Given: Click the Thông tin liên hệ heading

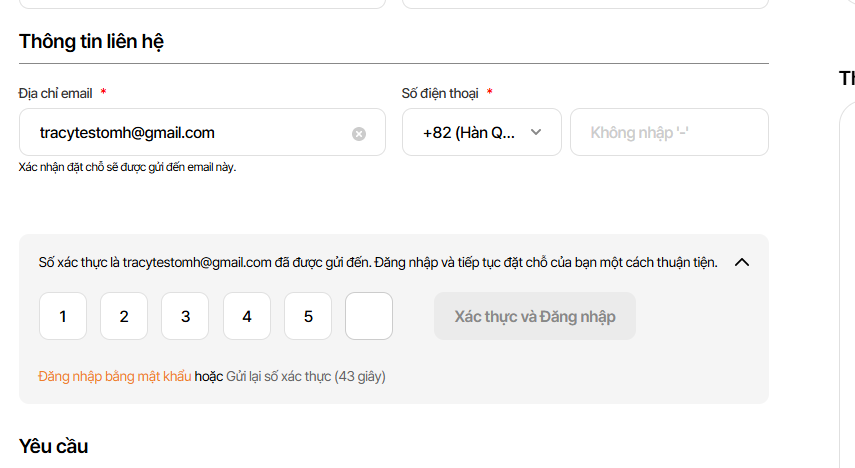Looking at the screenshot, I should [91, 42].
